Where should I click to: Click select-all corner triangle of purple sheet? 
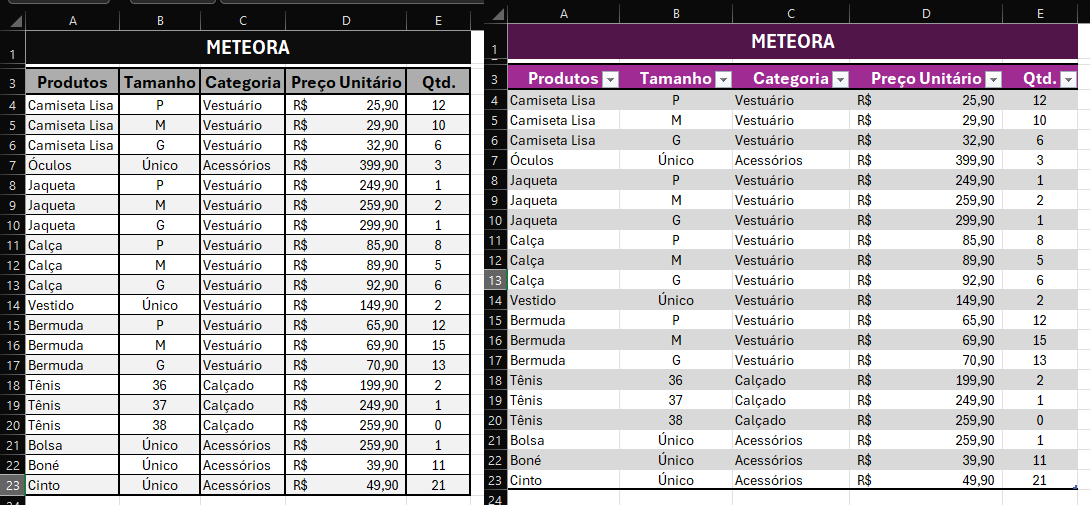point(496,13)
